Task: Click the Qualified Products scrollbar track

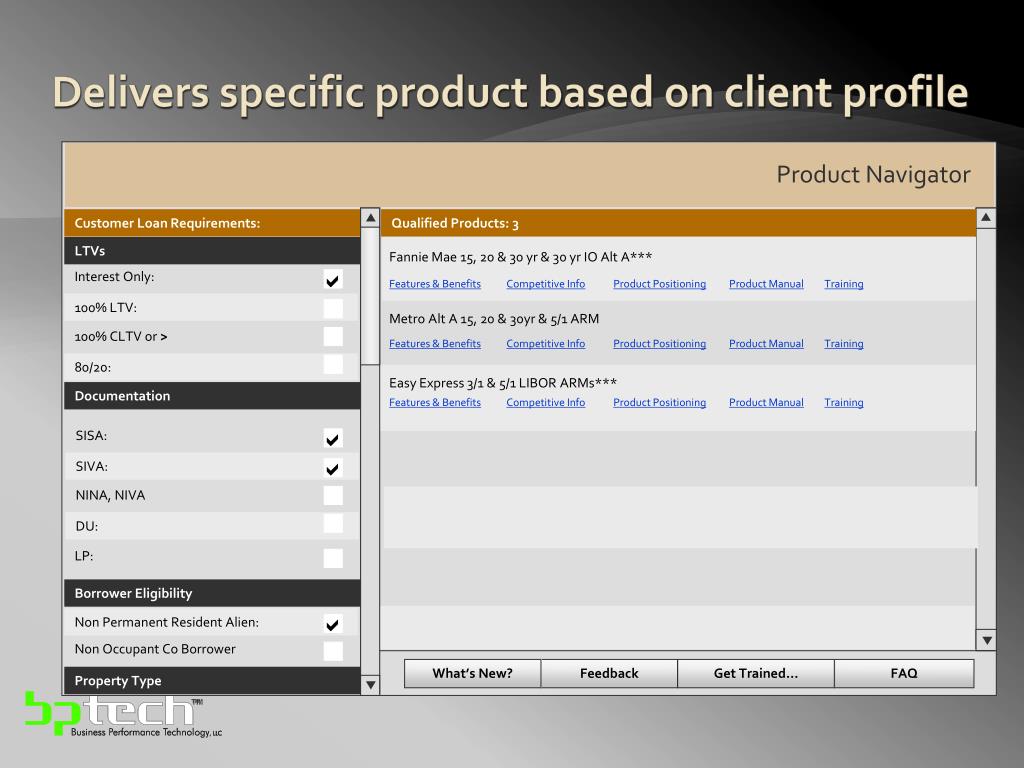Action: pyautogui.click(x=986, y=429)
